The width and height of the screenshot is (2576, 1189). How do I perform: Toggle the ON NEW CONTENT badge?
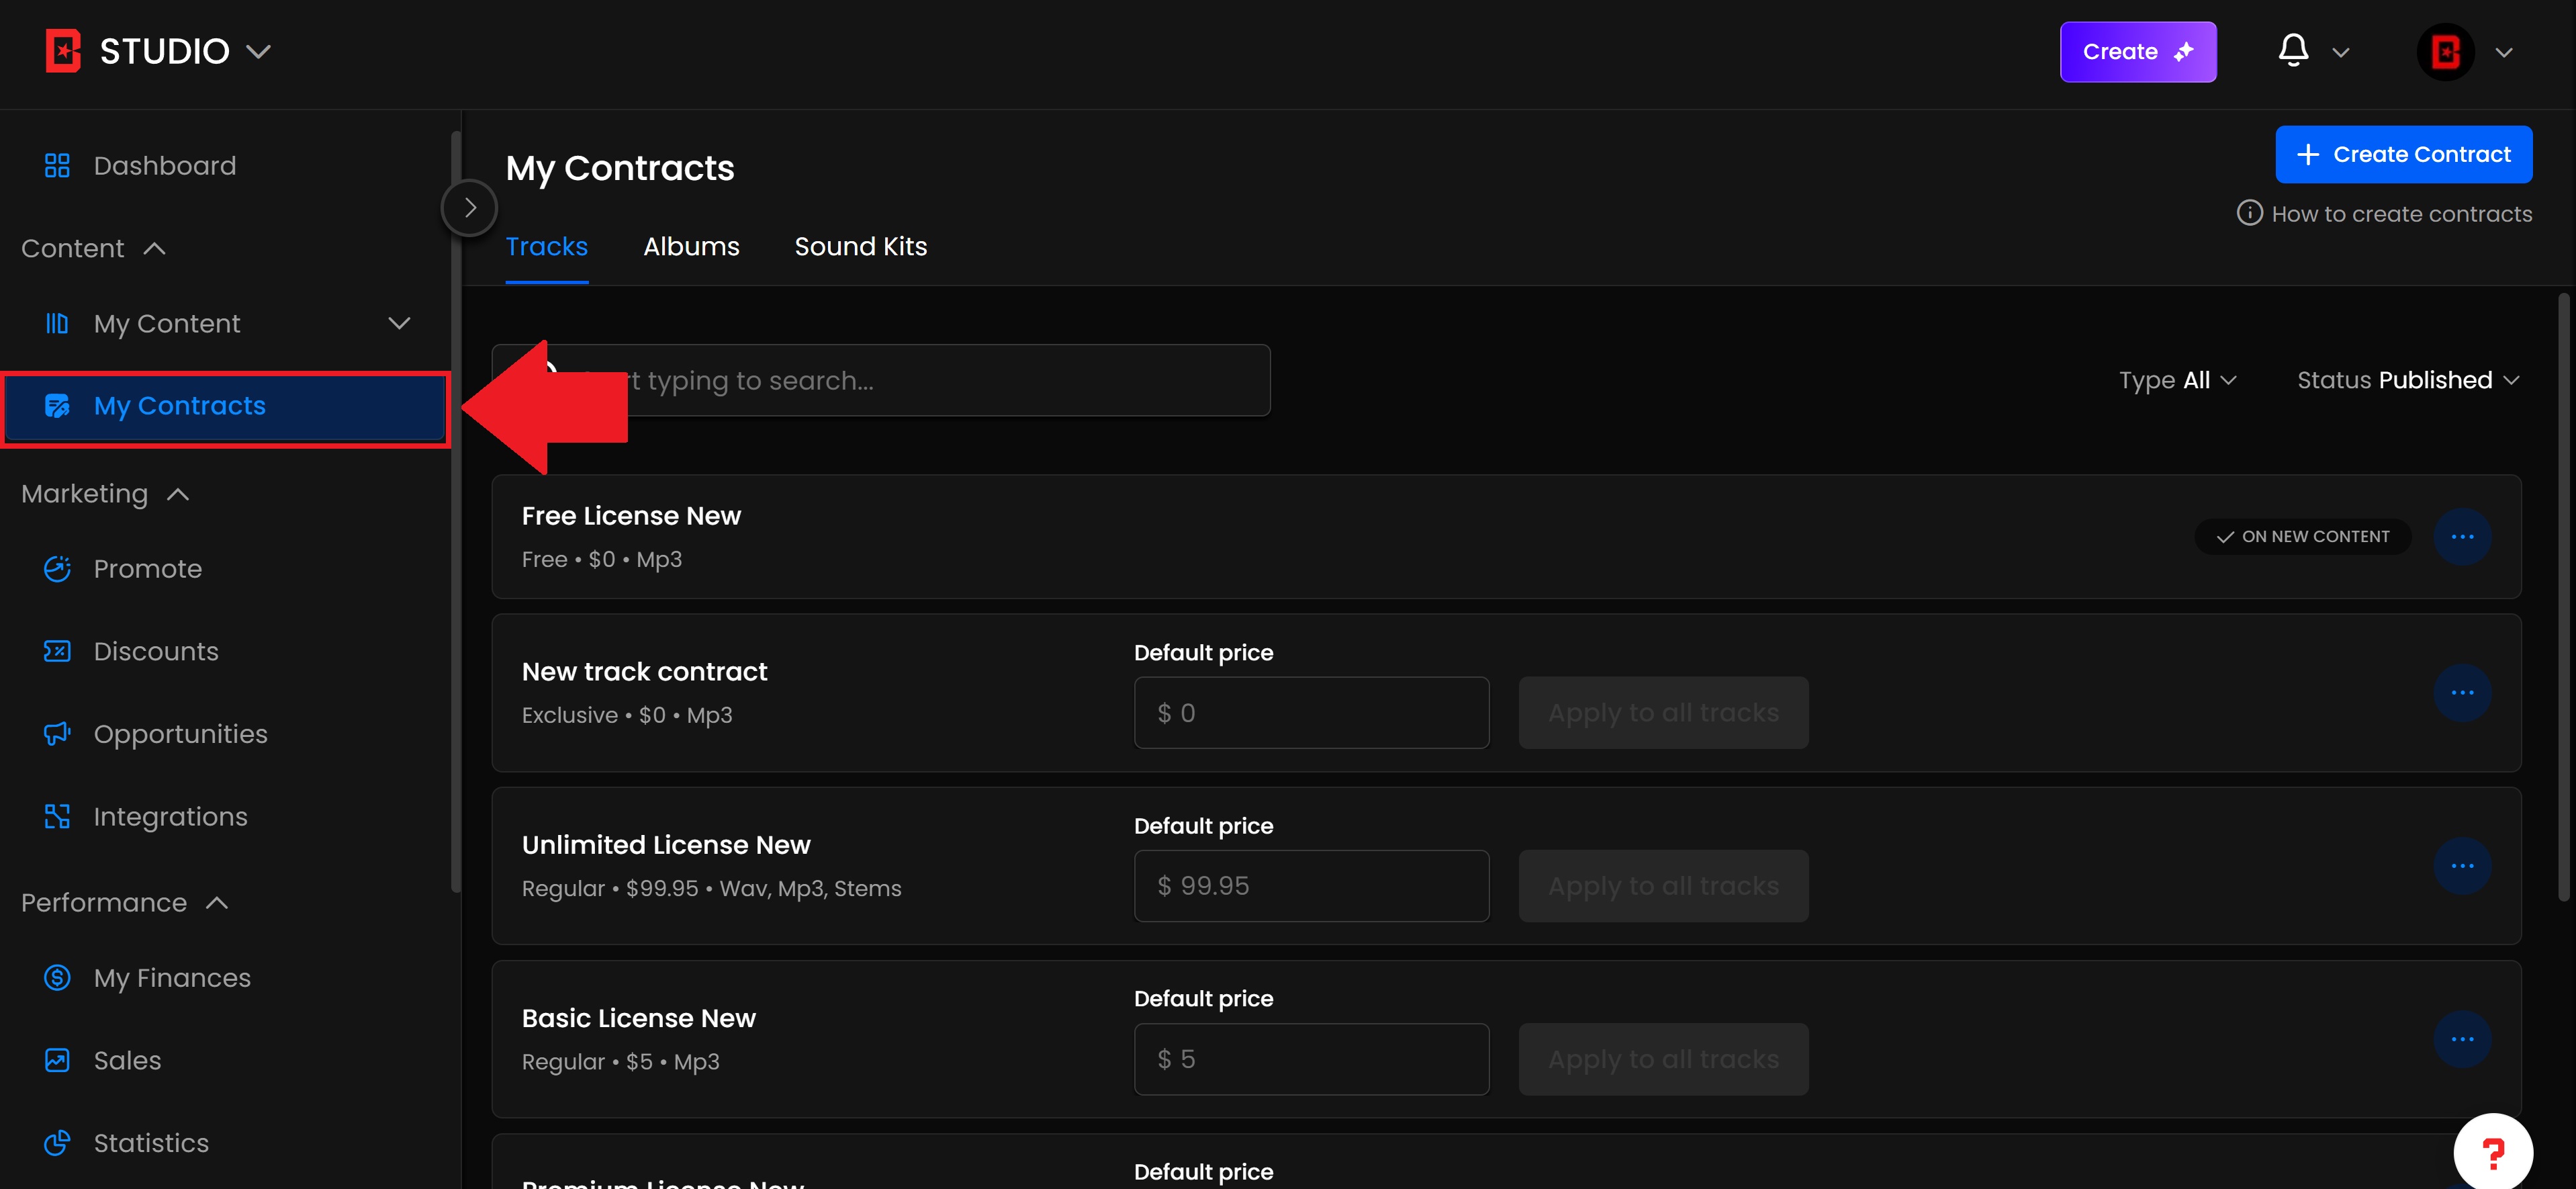pyautogui.click(x=2302, y=537)
